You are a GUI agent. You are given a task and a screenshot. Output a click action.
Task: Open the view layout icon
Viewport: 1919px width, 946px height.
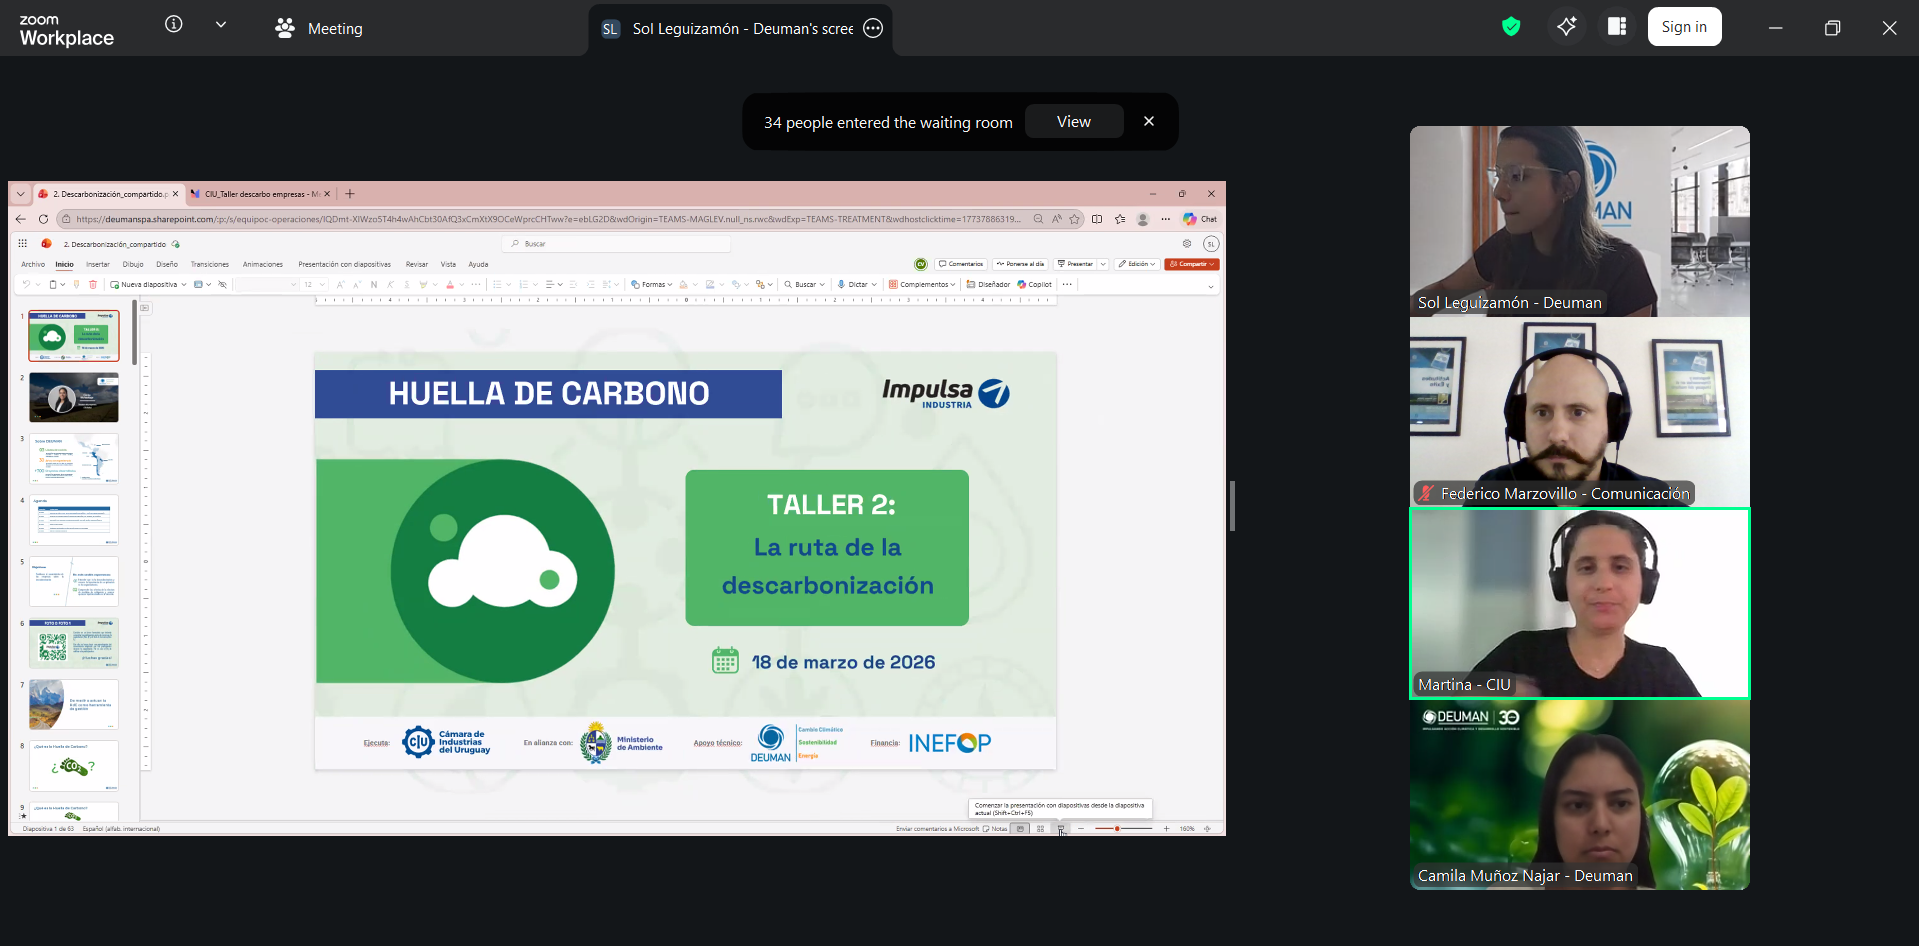(x=1617, y=27)
